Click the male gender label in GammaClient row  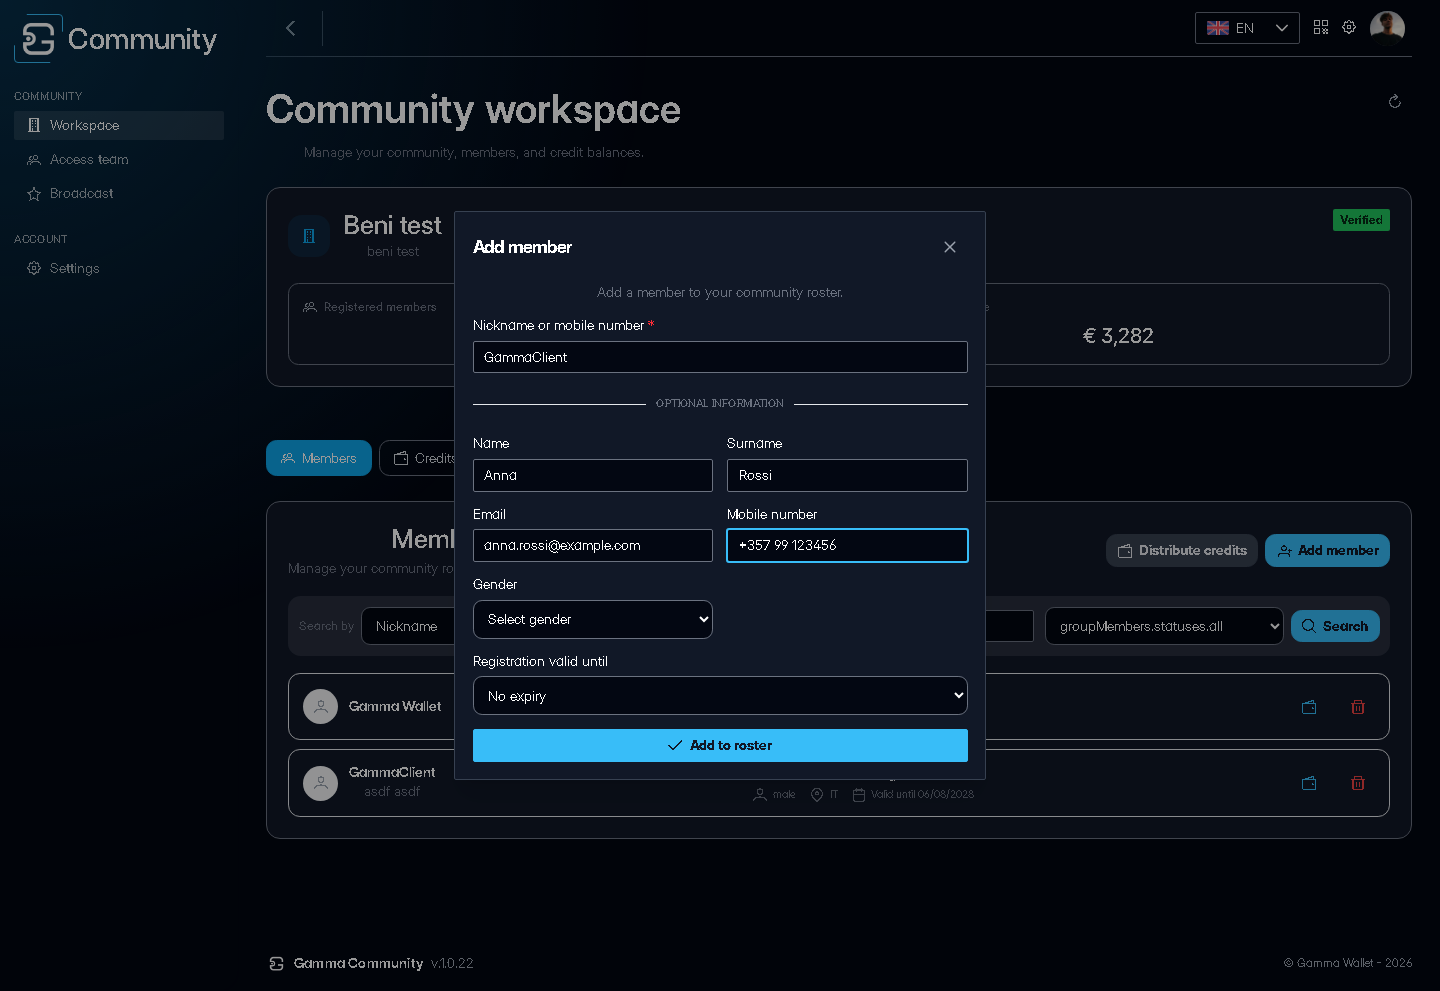tap(784, 794)
